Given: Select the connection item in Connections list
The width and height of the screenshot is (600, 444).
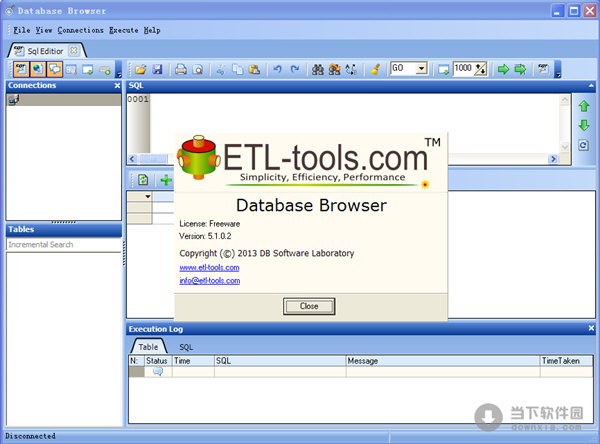Looking at the screenshot, I should pos(64,100).
